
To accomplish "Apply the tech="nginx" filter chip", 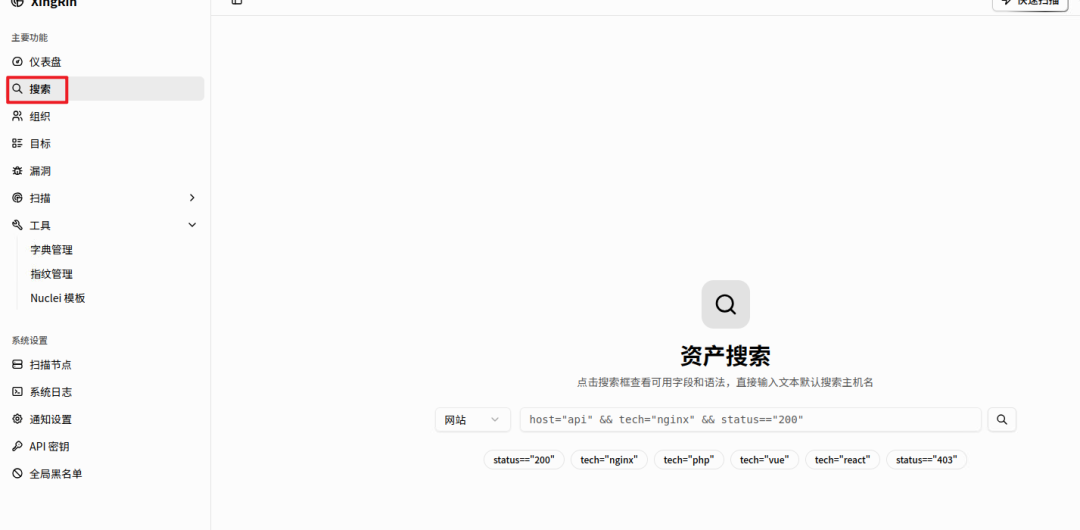I will coord(610,460).
